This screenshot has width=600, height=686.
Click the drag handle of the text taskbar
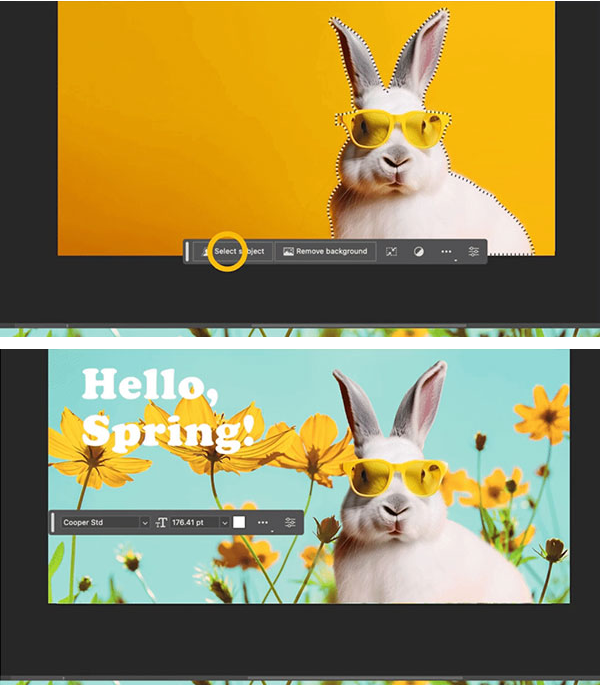53,522
